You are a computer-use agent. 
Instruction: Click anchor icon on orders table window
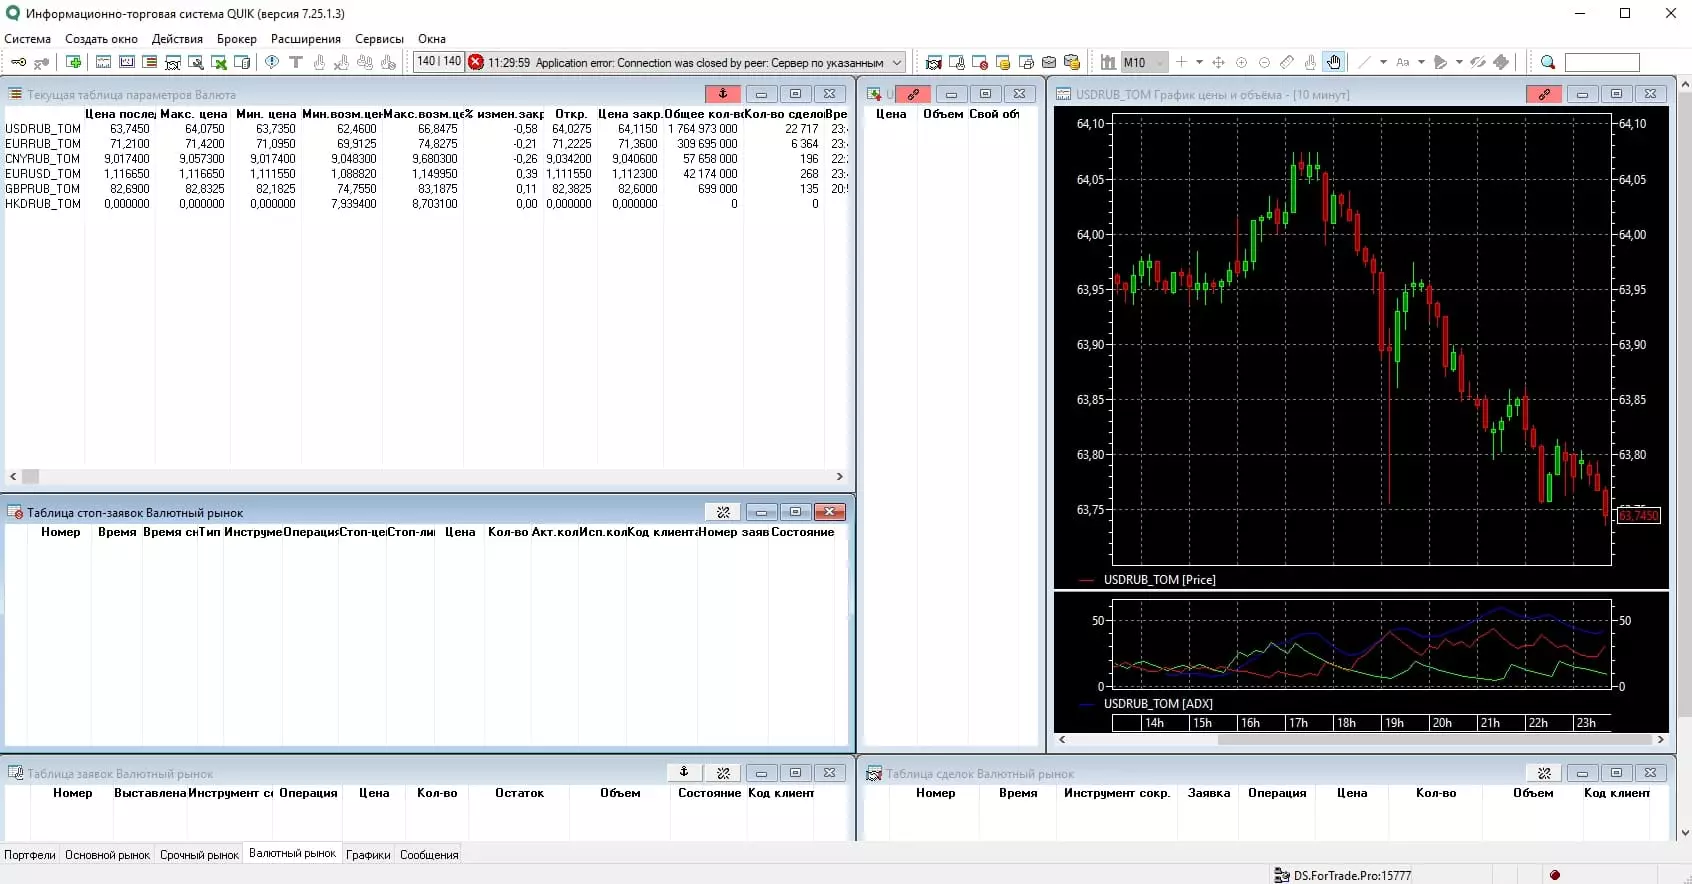[x=684, y=772]
